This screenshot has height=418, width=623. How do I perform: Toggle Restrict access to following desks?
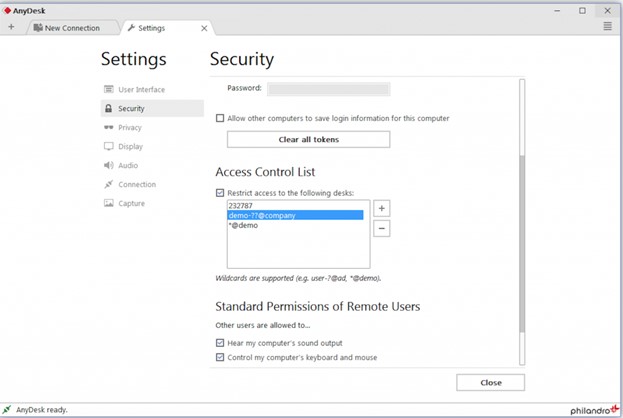220,193
